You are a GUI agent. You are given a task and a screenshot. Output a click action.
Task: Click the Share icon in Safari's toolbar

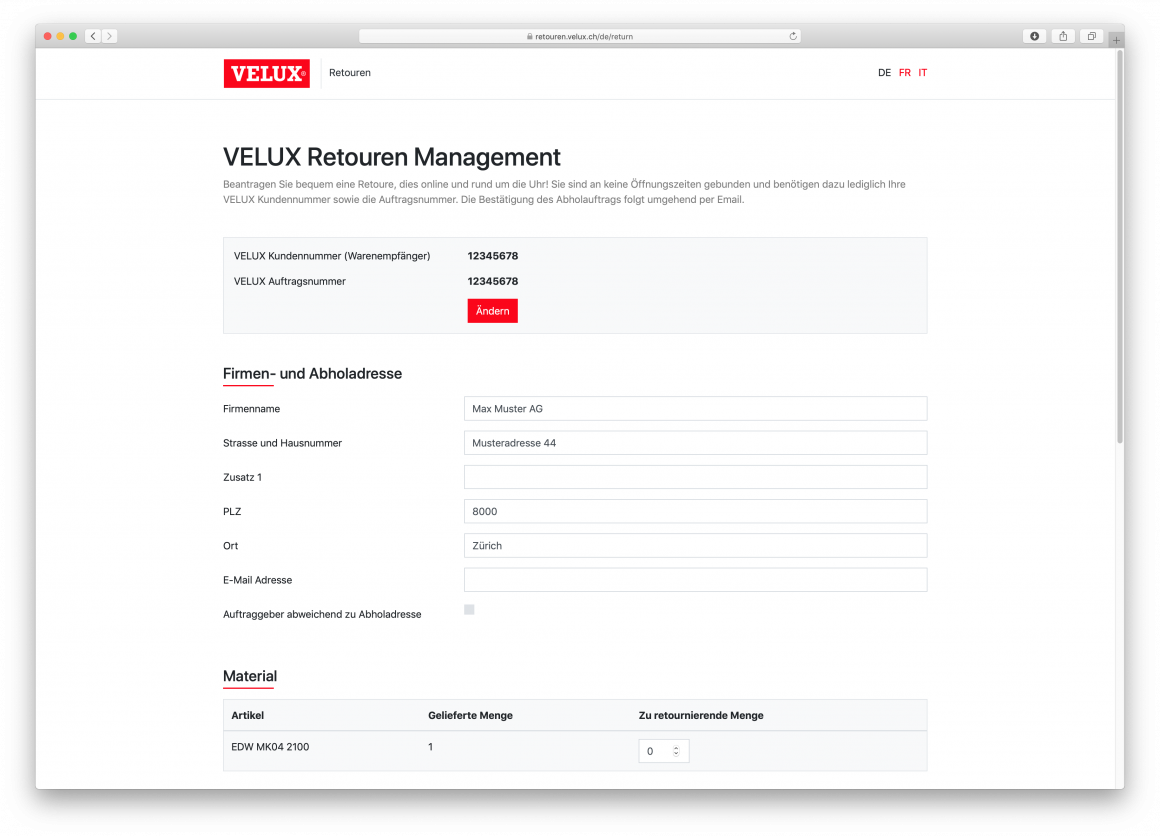click(x=1063, y=36)
